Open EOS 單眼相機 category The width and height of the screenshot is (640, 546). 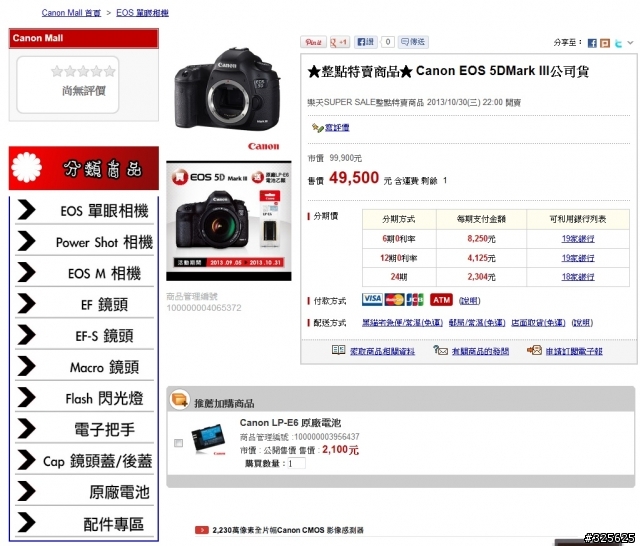[x=84, y=211]
